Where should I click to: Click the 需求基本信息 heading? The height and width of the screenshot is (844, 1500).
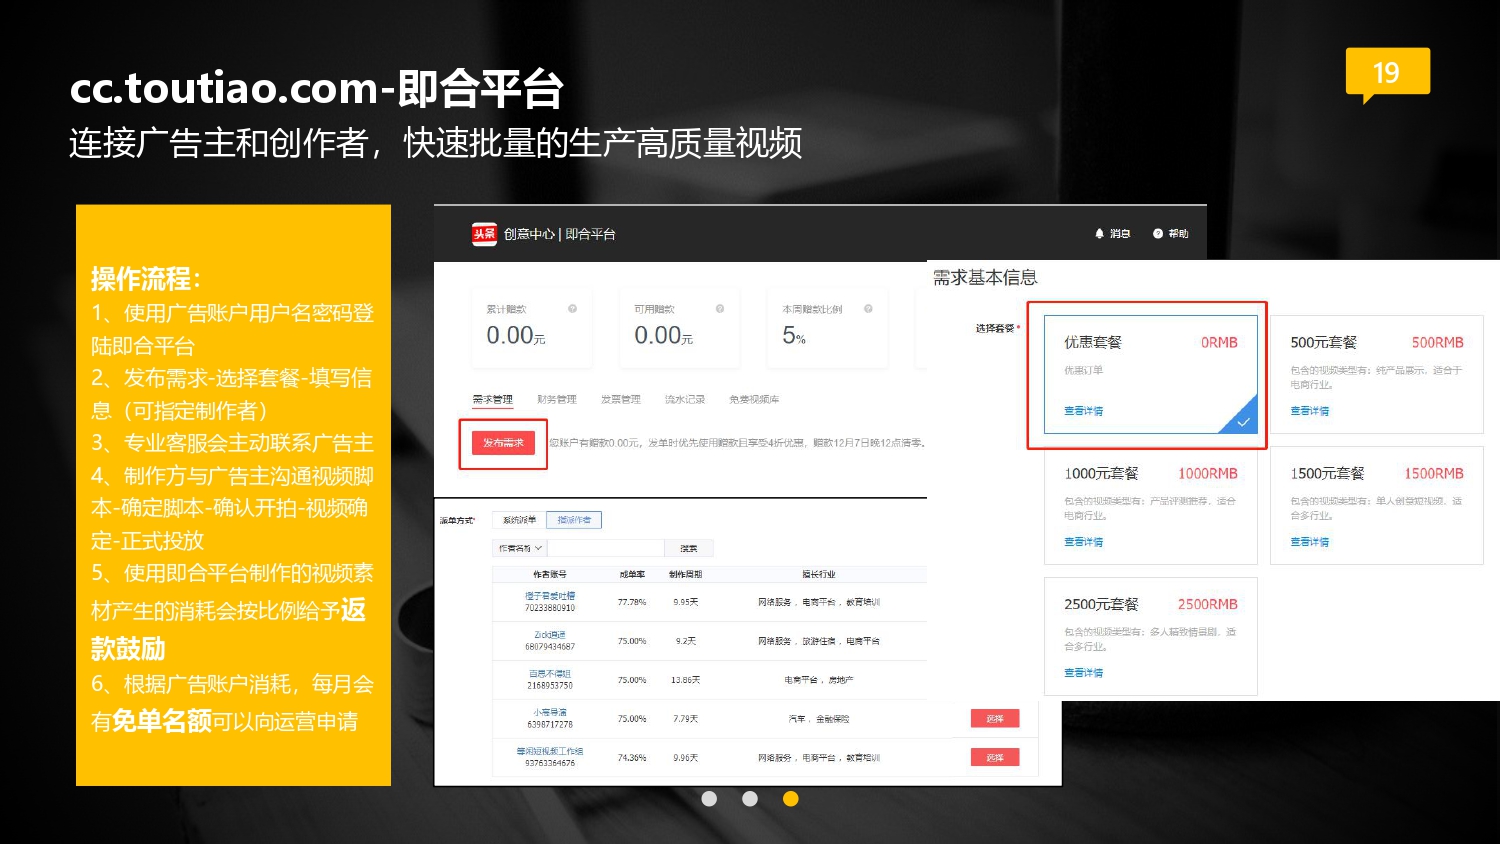coord(985,278)
